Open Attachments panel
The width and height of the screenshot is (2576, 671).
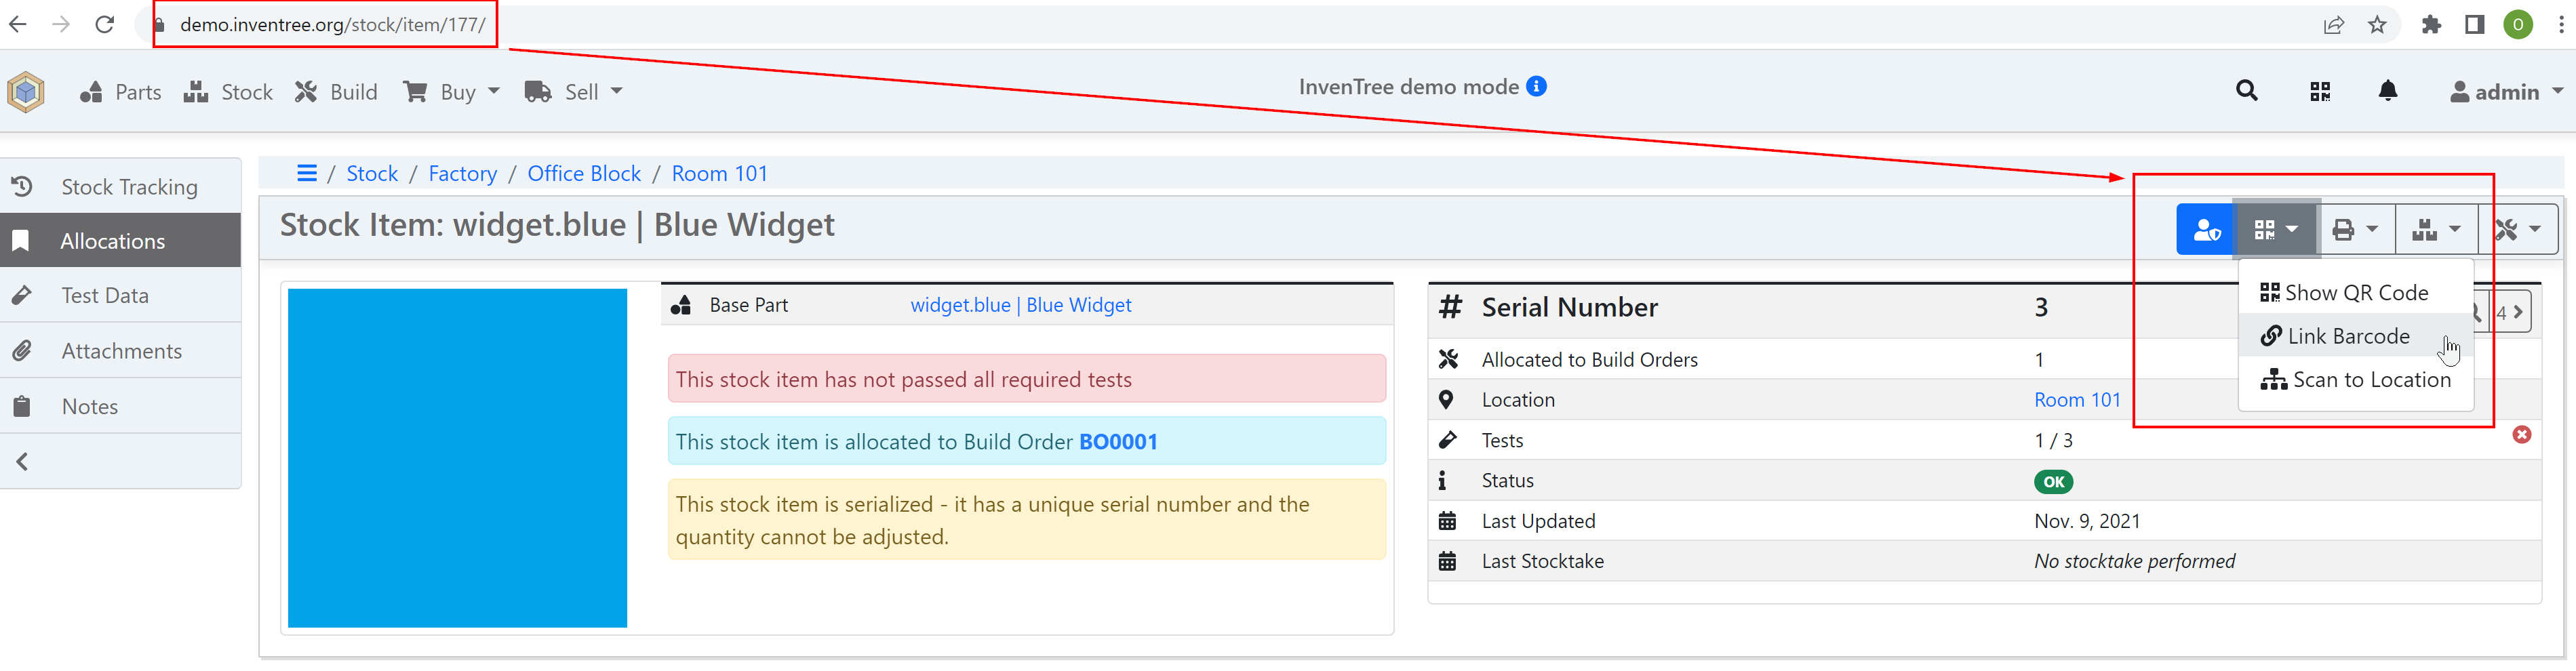coord(120,351)
